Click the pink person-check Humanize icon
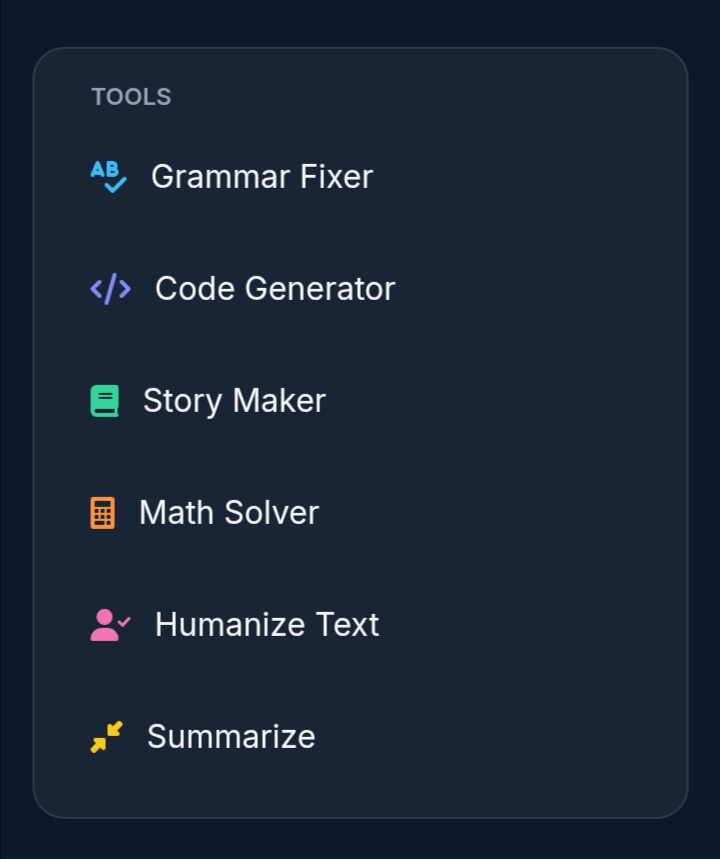The width and height of the screenshot is (720, 859). [x=109, y=625]
